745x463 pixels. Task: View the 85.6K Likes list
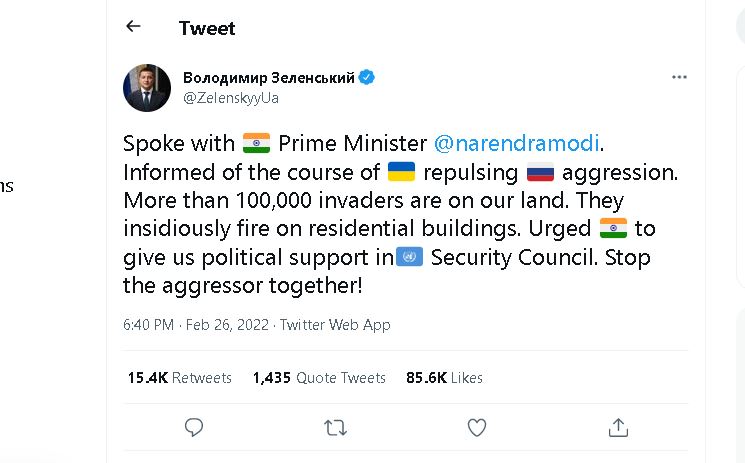coord(444,377)
